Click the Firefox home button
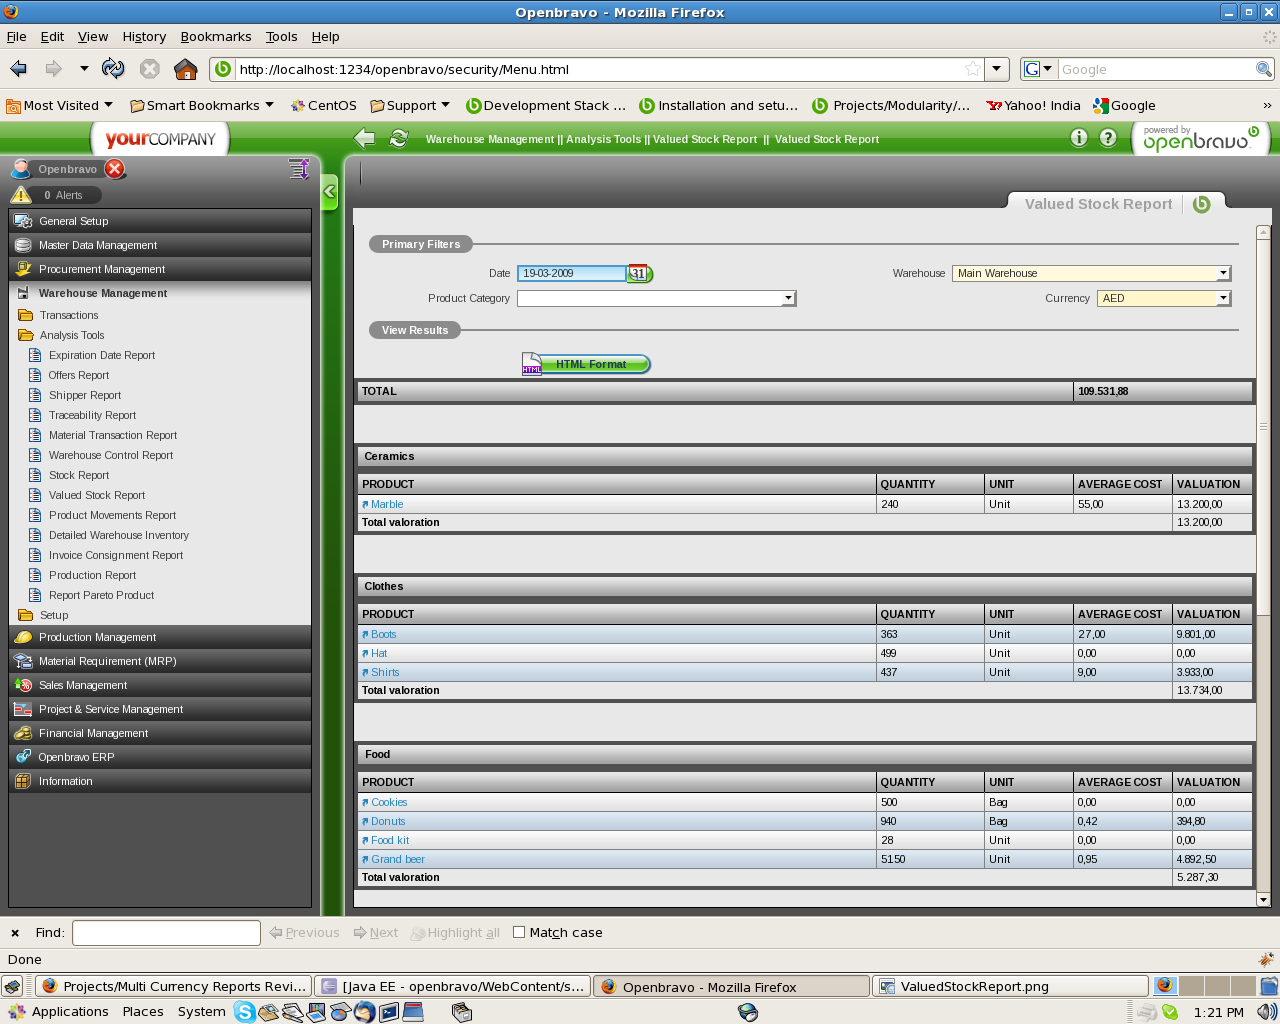1280x1024 pixels. point(185,69)
